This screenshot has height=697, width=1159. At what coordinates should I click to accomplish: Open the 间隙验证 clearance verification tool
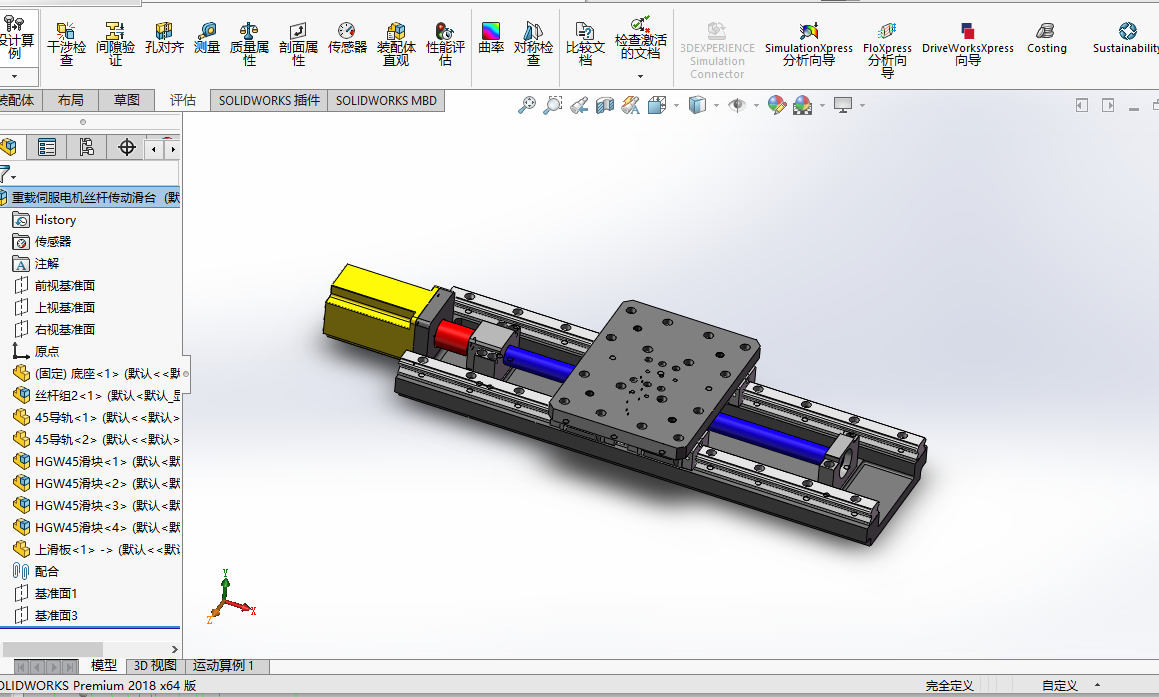click(x=115, y=44)
